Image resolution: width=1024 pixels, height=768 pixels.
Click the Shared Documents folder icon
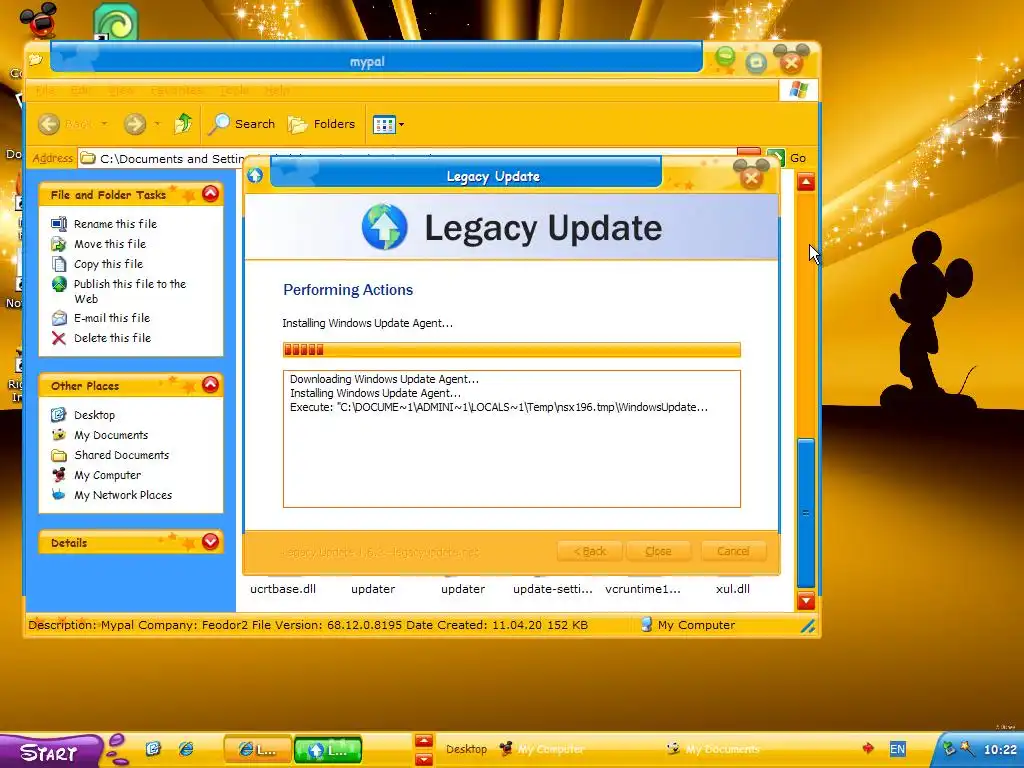[59, 455]
